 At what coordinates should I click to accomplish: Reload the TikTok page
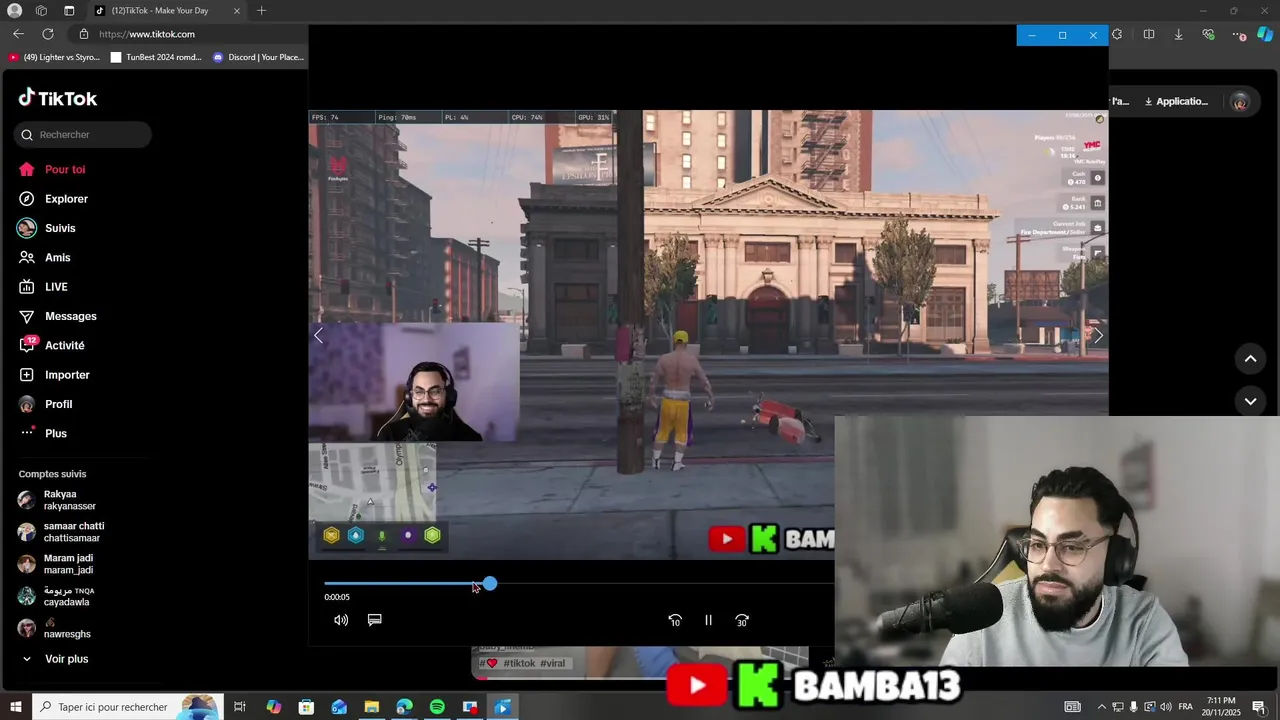48,34
